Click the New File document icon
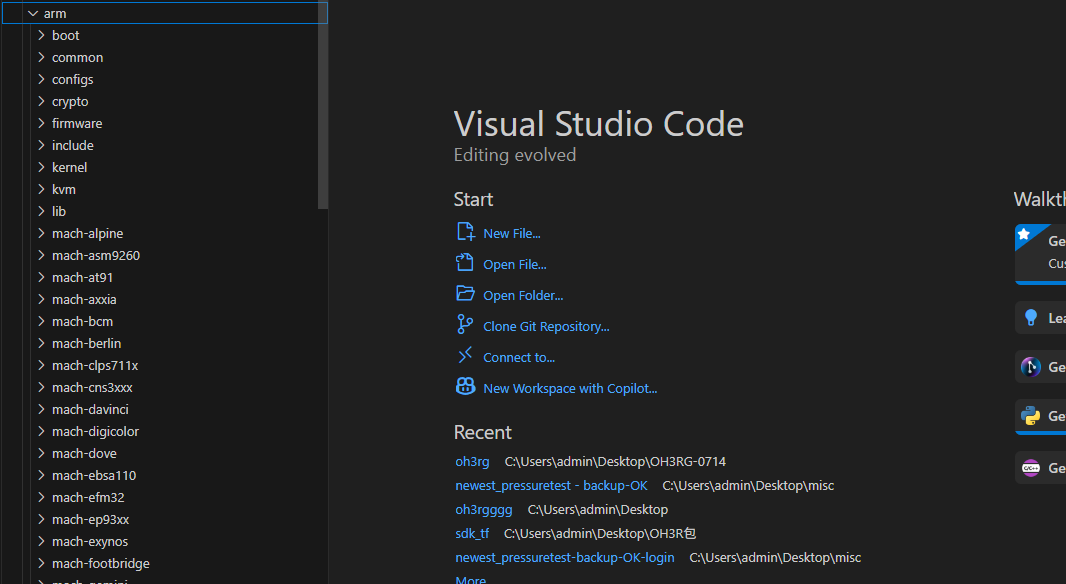The height and width of the screenshot is (584, 1066). pos(465,232)
